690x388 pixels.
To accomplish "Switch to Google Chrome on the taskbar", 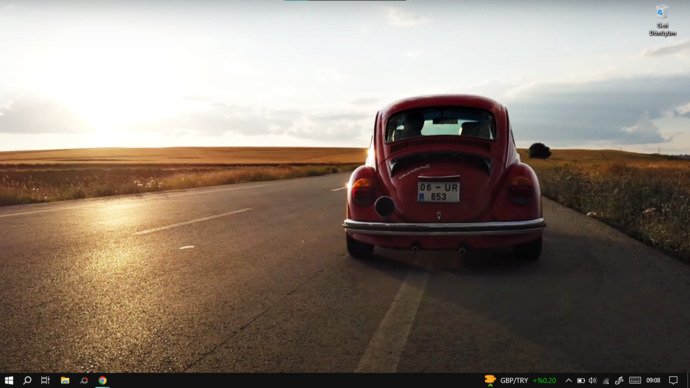I will (x=103, y=381).
